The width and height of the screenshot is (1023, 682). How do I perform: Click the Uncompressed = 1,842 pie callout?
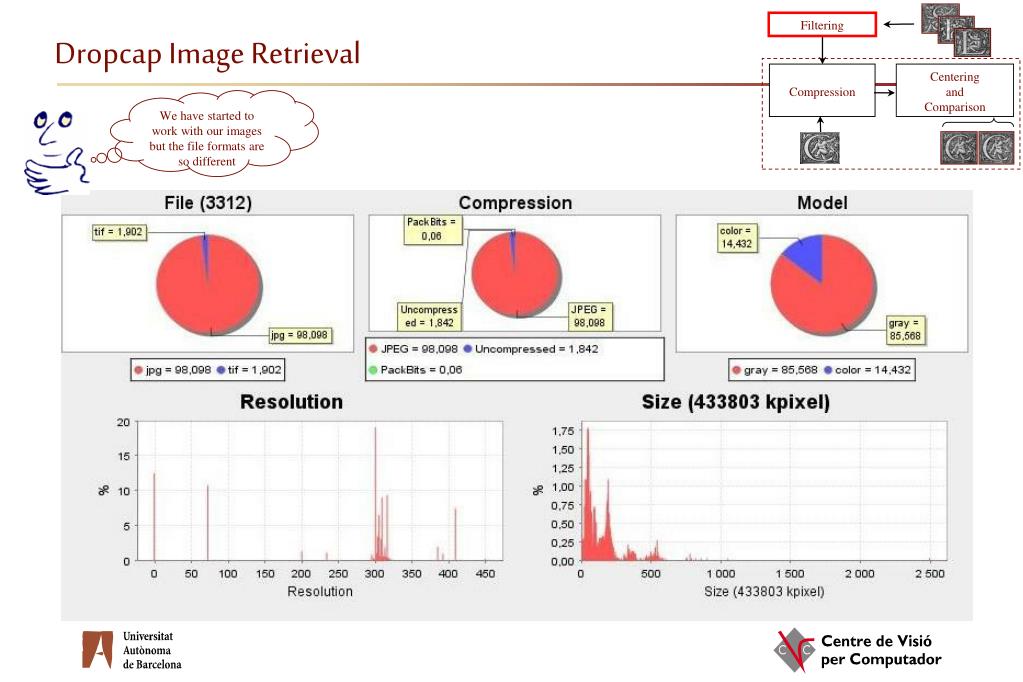[429, 316]
